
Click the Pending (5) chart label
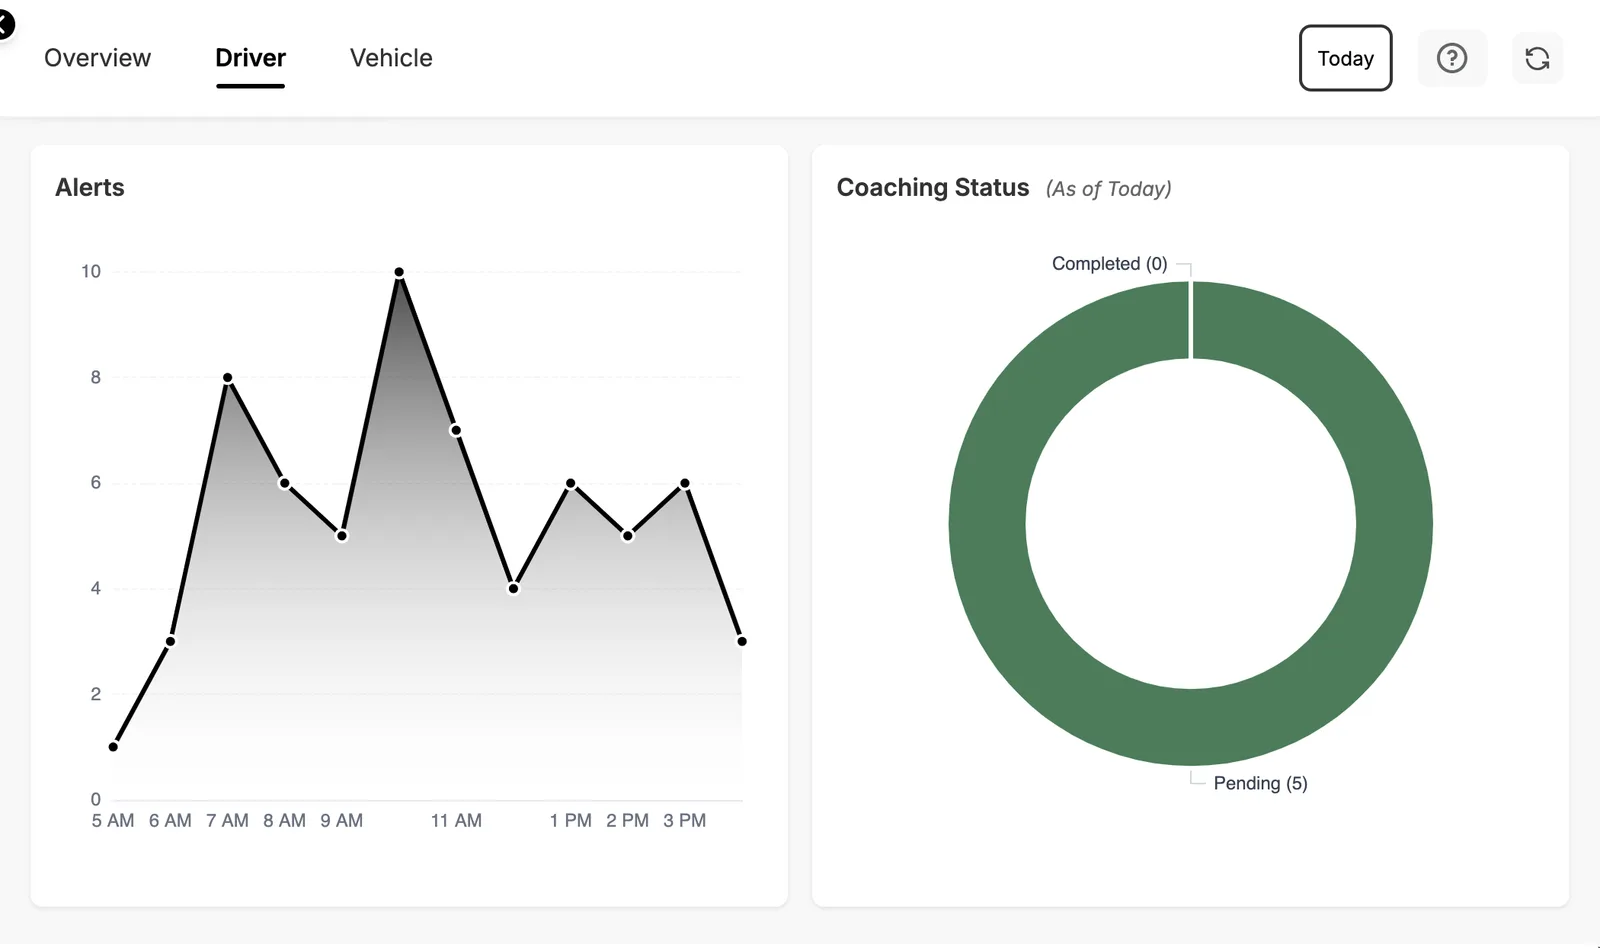point(1260,783)
